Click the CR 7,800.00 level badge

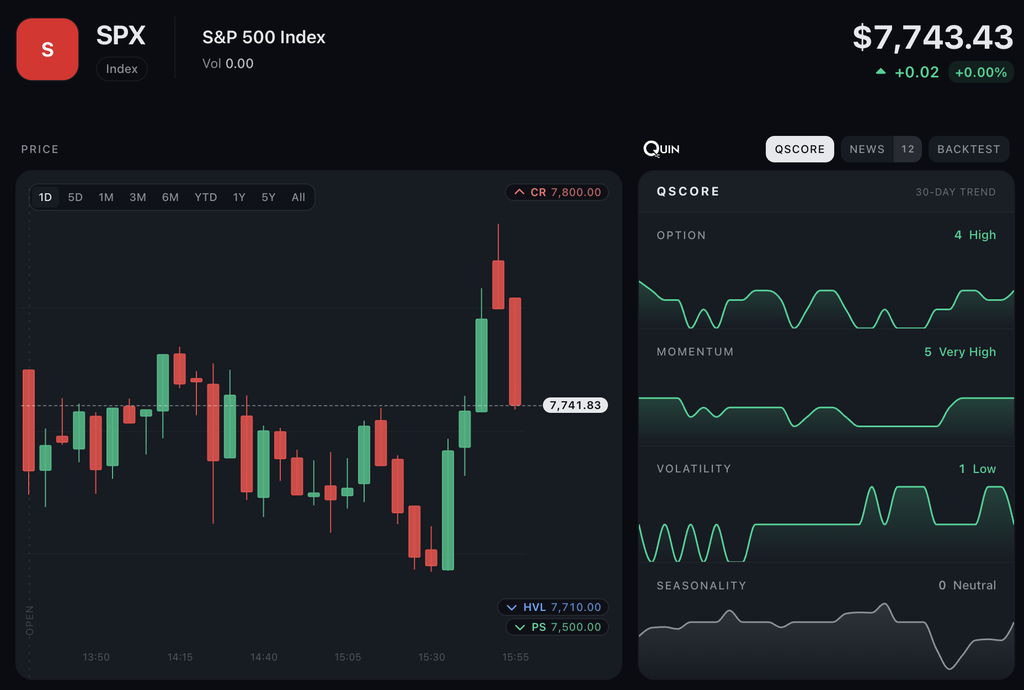pos(557,193)
